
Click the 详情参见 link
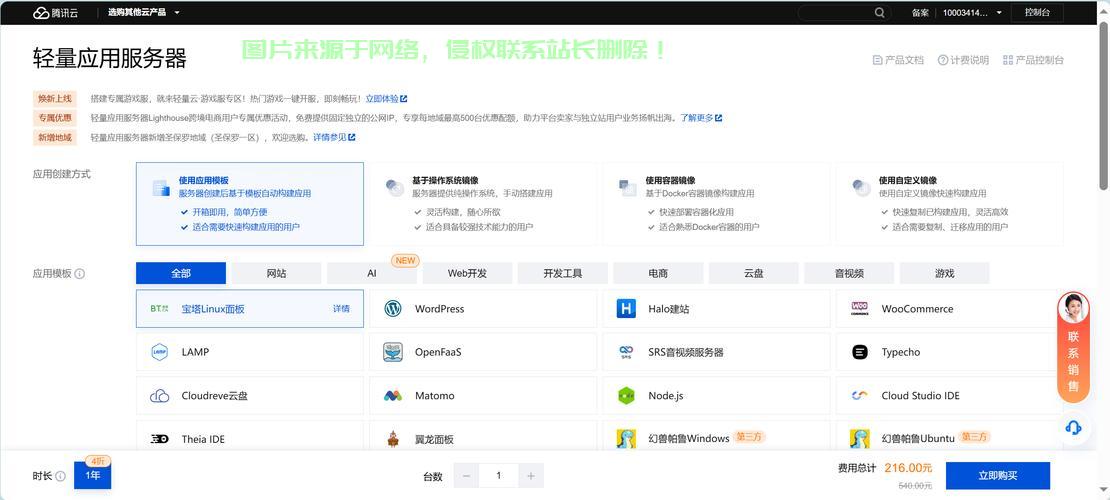(334, 137)
